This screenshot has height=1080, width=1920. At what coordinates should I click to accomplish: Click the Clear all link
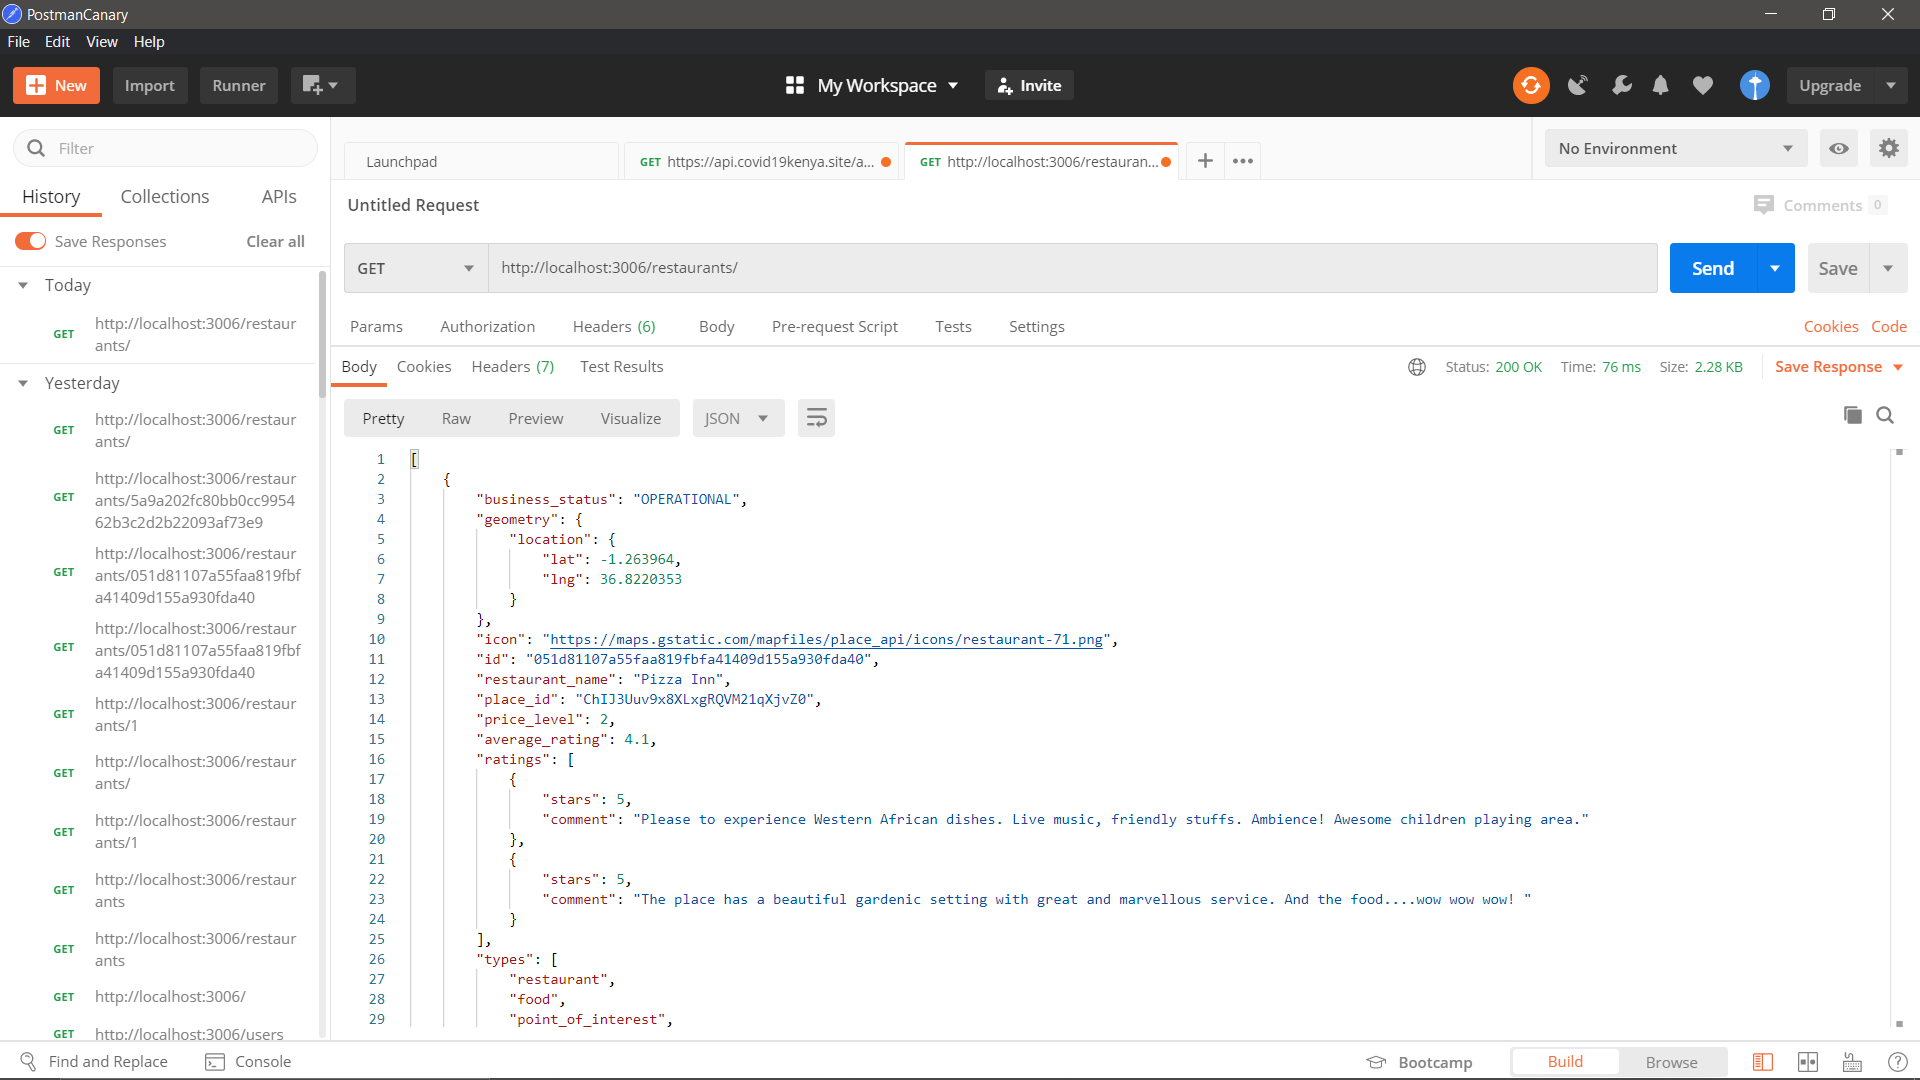tap(275, 241)
